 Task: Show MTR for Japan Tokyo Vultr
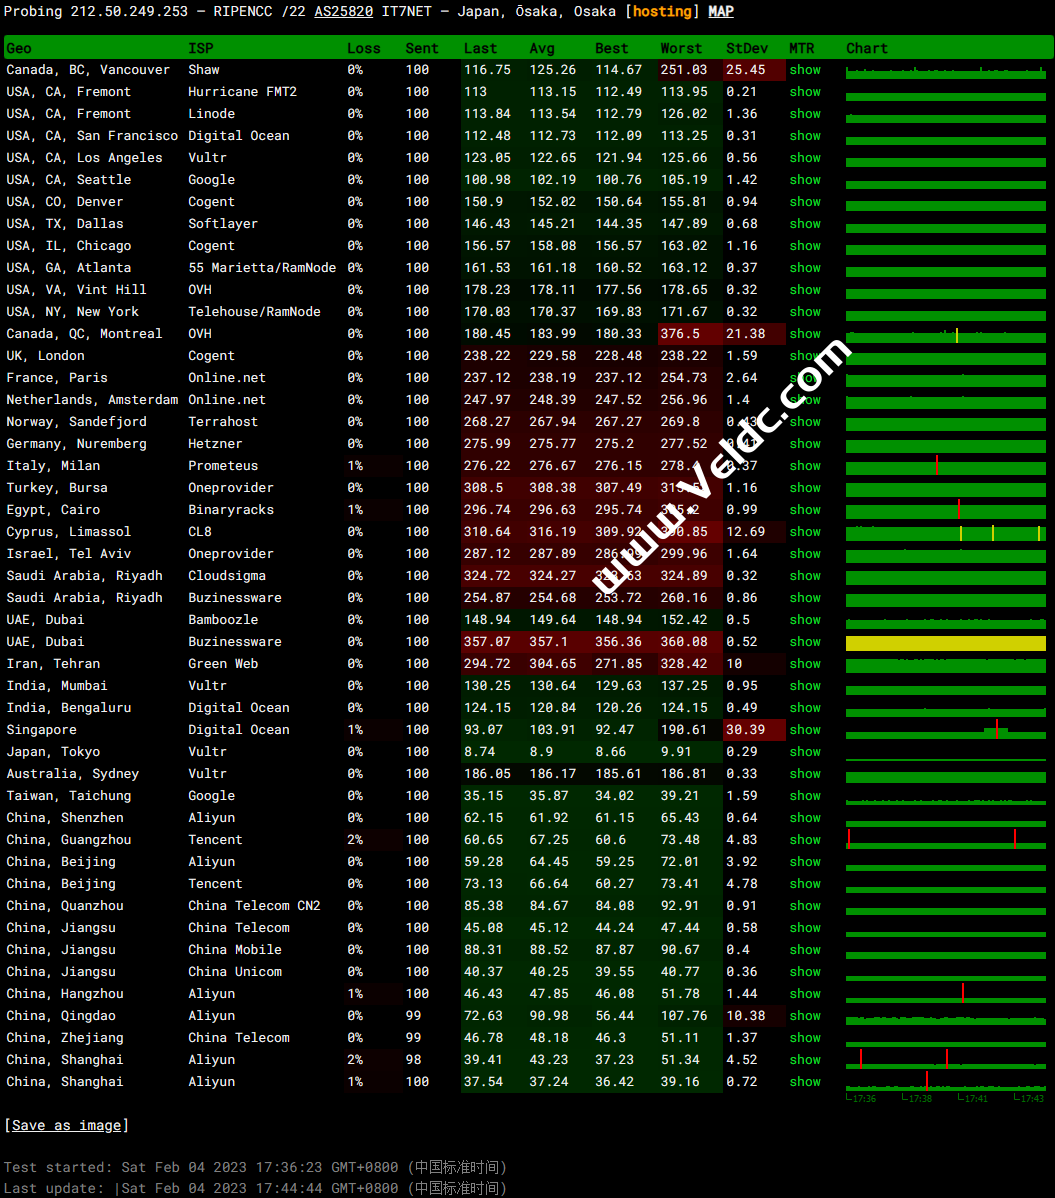click(x=804, y=752)
